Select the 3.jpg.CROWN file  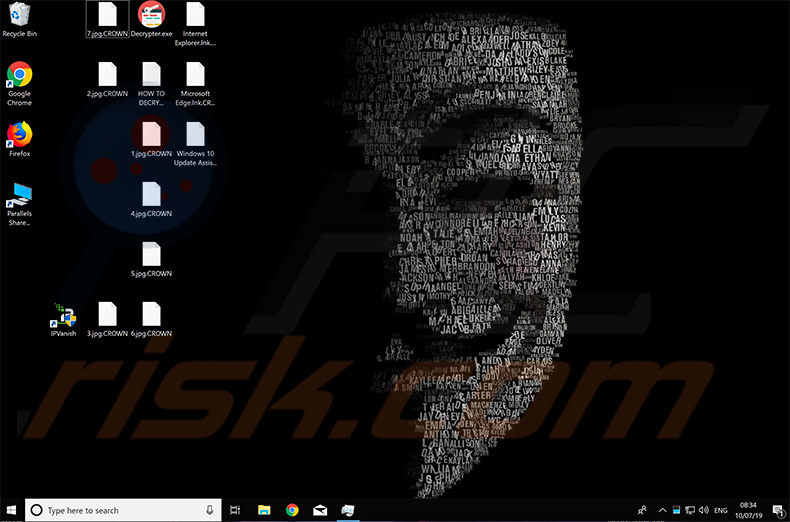[x=107, y=319]
